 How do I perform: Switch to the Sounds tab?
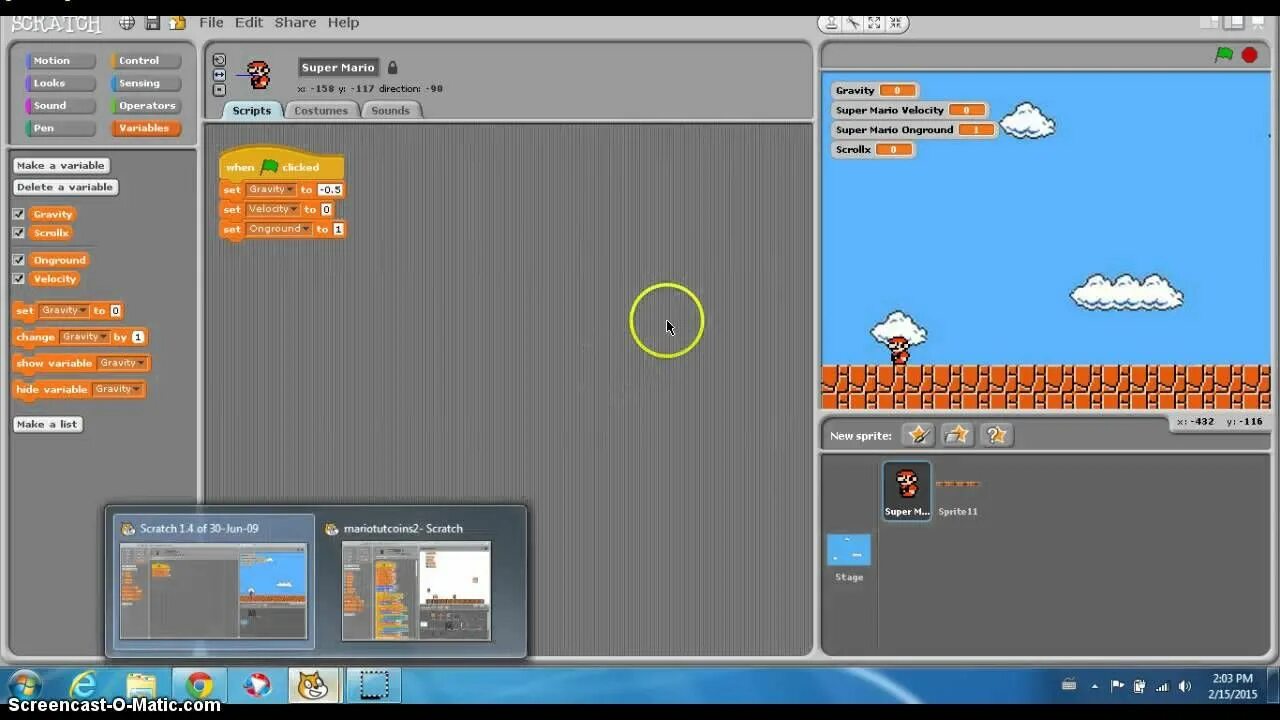pos(391,111)
